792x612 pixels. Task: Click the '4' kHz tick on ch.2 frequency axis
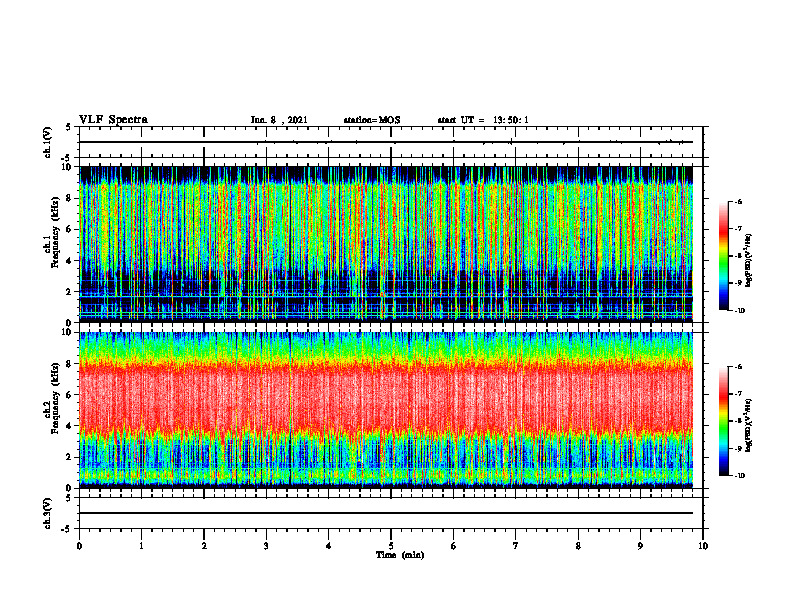pyautogui.click(x=71, y=426)
